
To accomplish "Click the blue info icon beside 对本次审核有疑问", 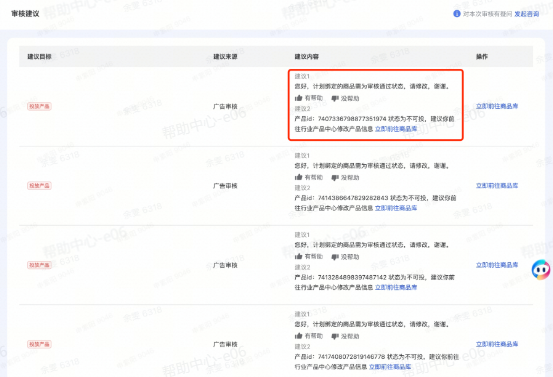I will (x=457, y=14).
